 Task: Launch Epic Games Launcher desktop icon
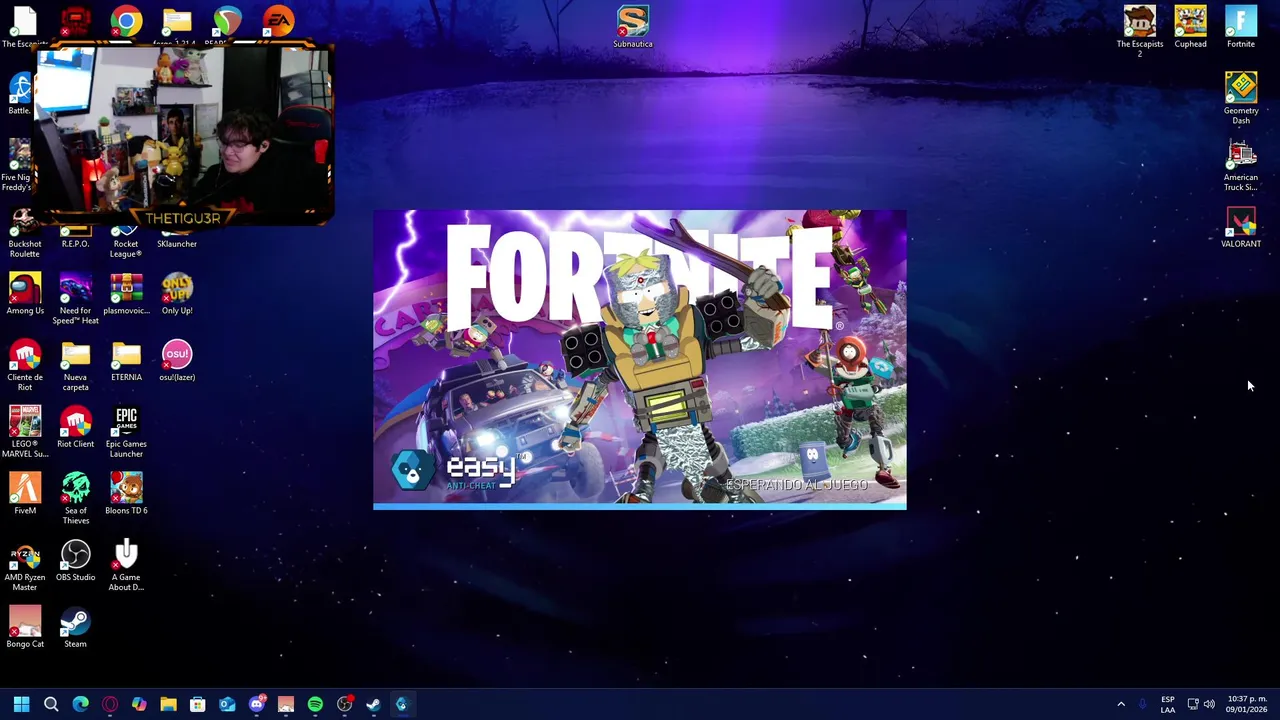[x=126, y=432]
